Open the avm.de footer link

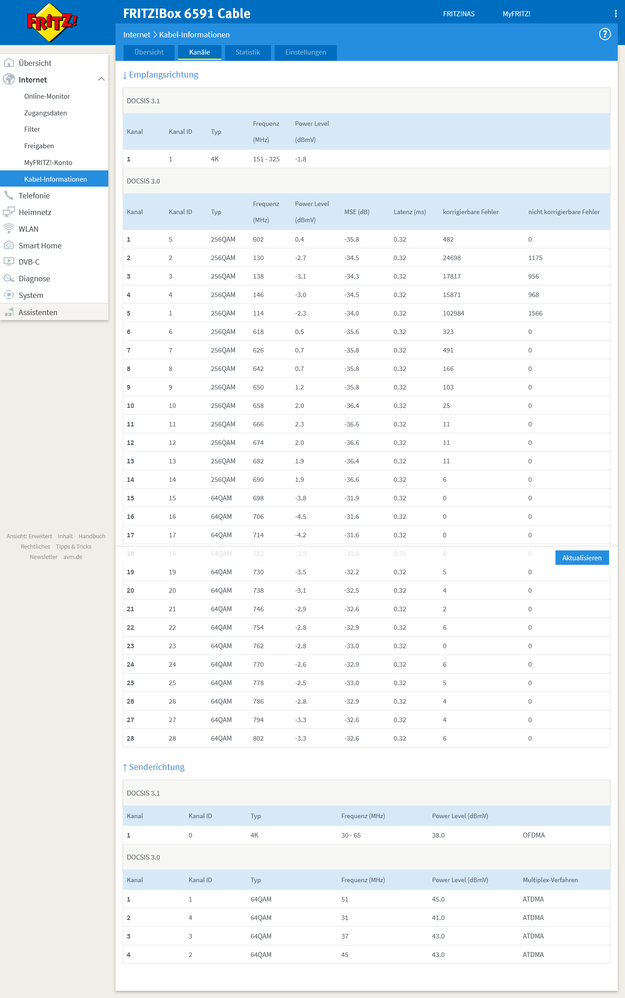72,556
